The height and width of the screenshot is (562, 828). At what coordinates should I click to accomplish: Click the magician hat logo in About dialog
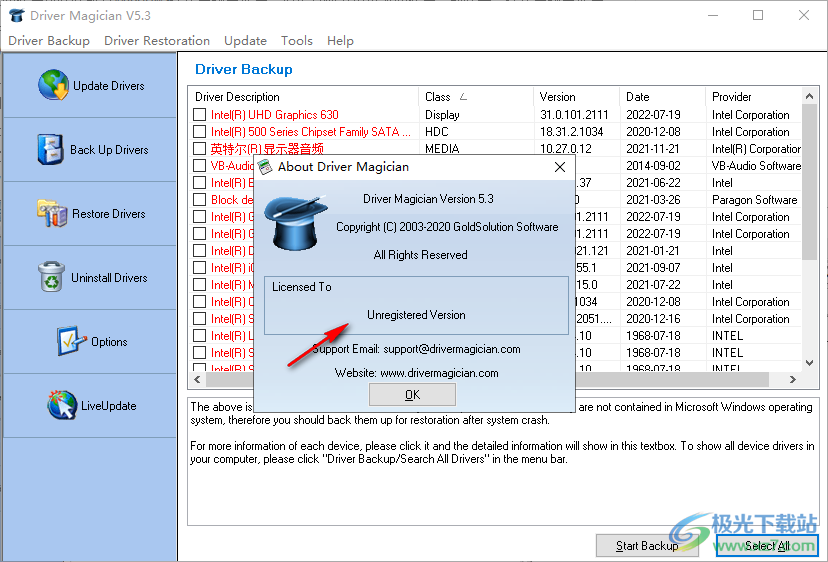click(296, 222)
